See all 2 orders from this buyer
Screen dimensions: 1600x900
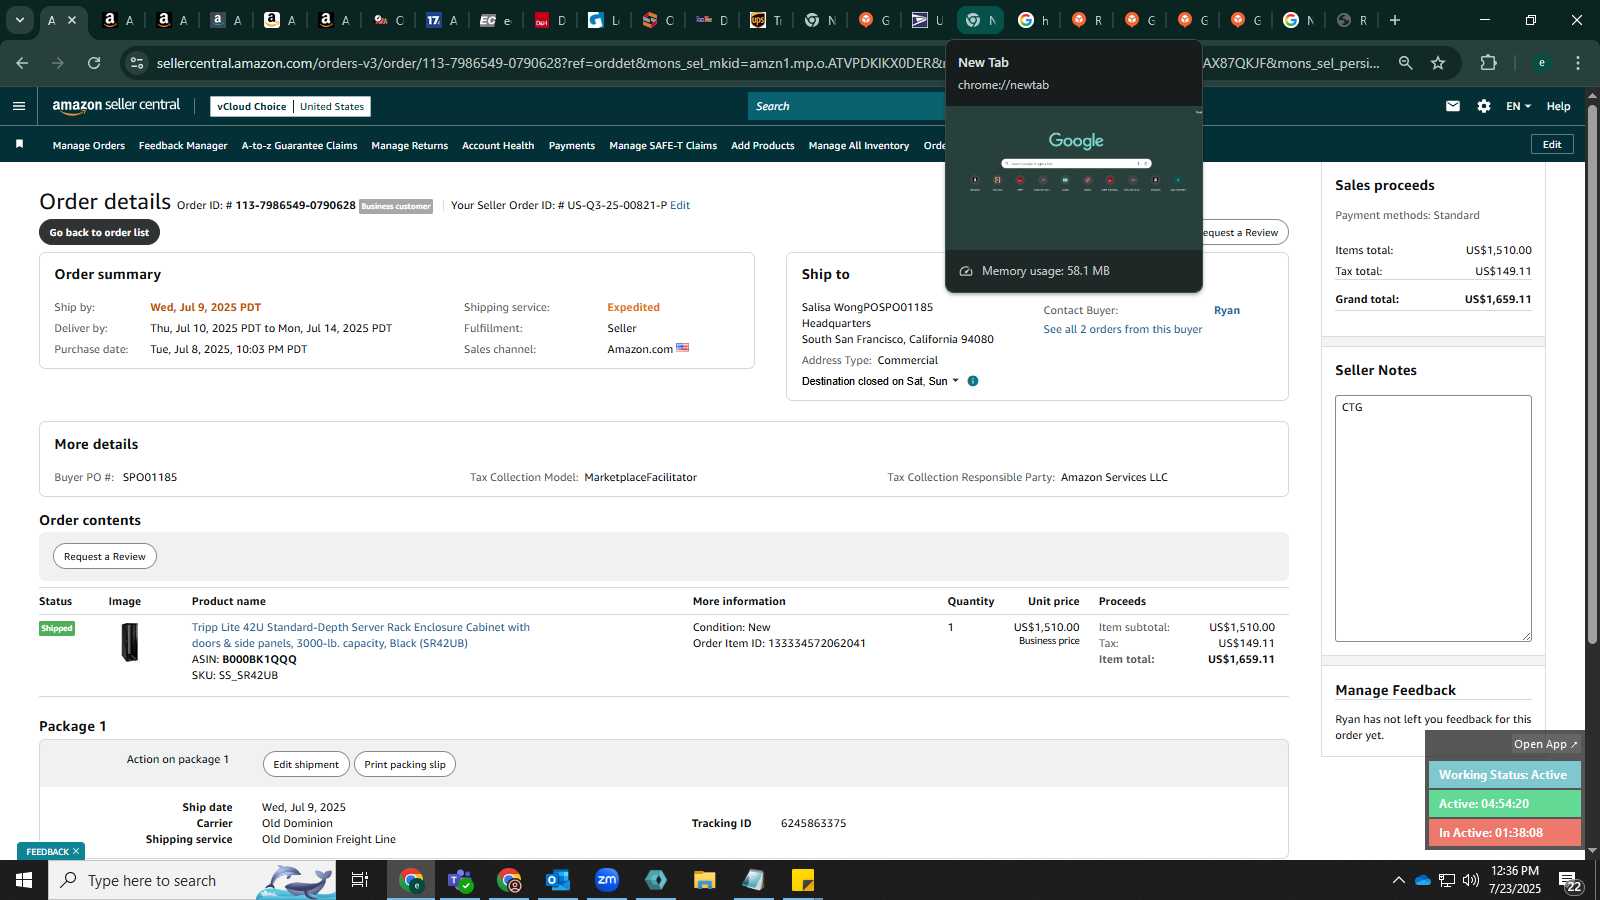(x=1123, y=329)
